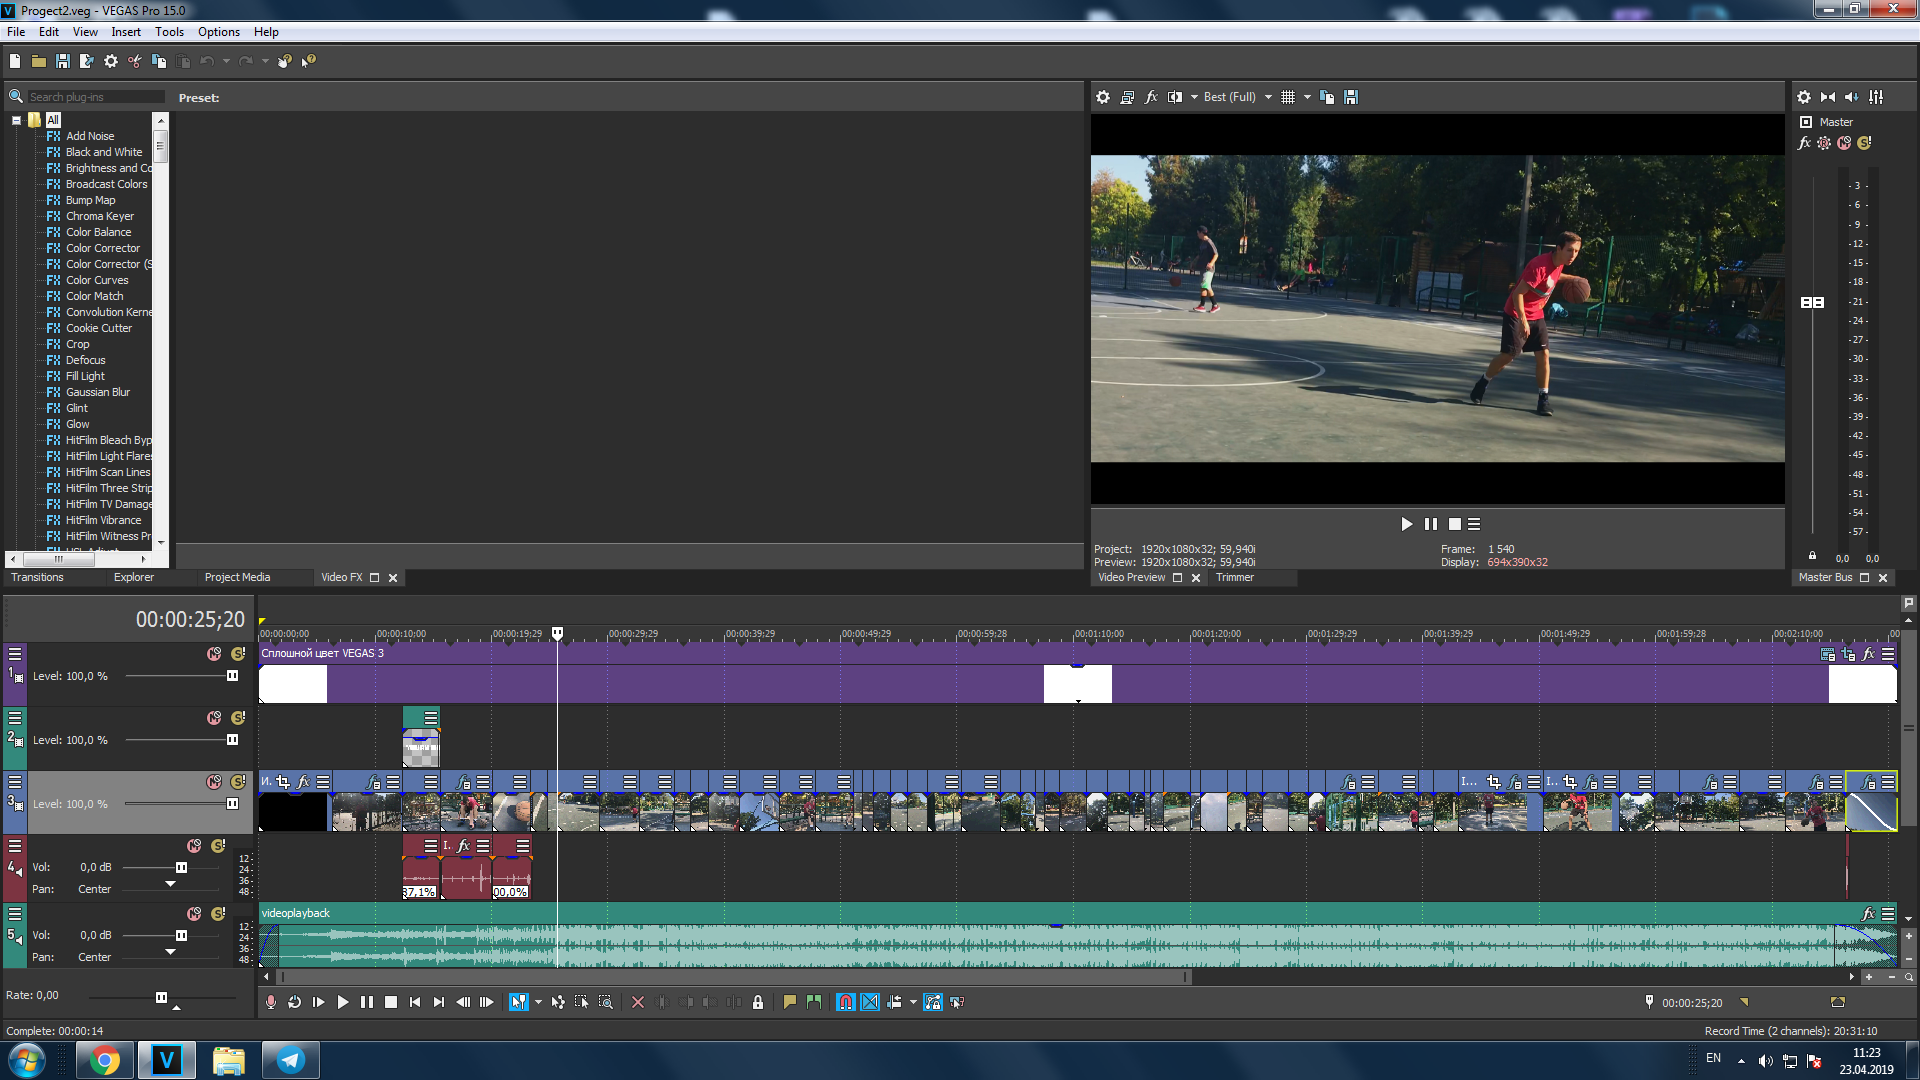Open Video Output FX in preview toolbar
1920x1080 pixels.
click(1151, 97)
